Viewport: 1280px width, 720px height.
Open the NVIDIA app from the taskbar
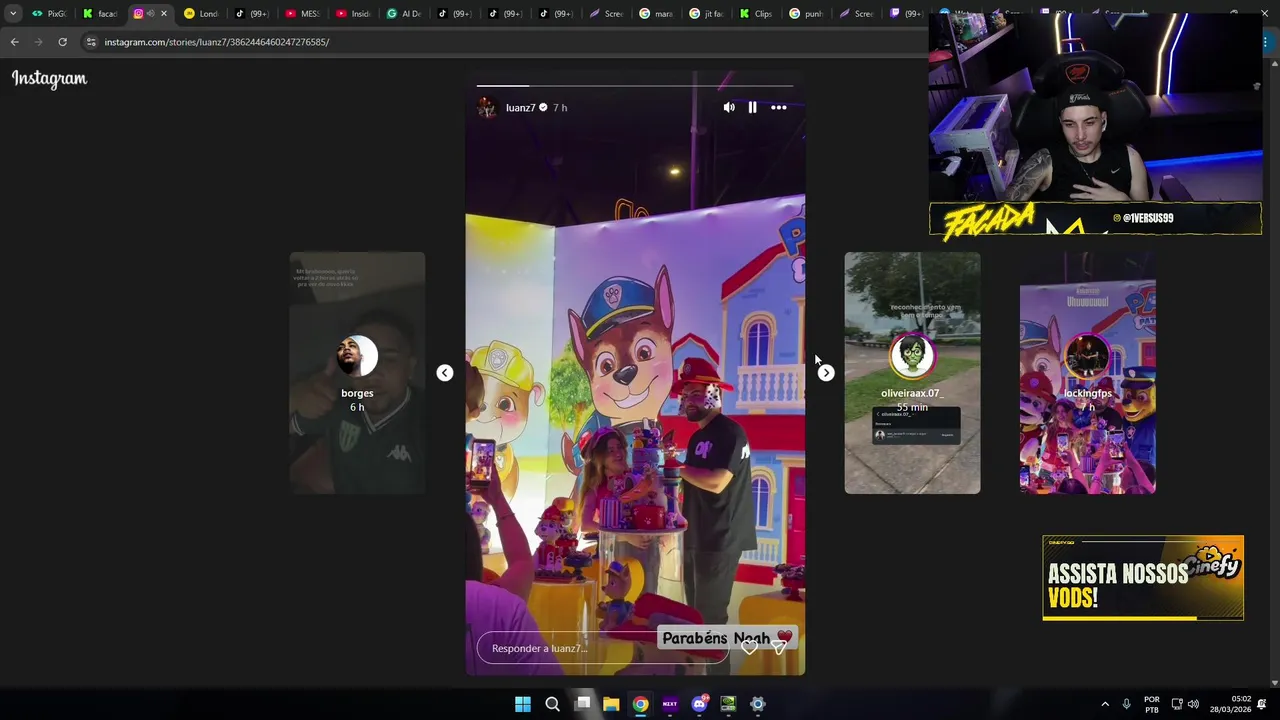728,704
